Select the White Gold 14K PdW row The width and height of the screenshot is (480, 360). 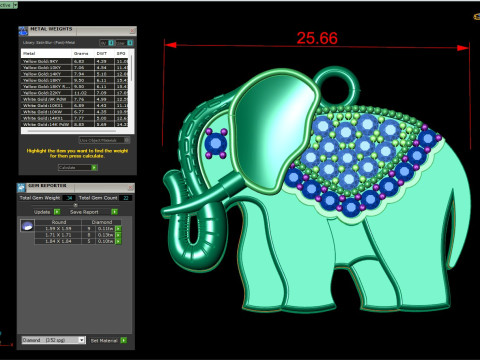75,124
